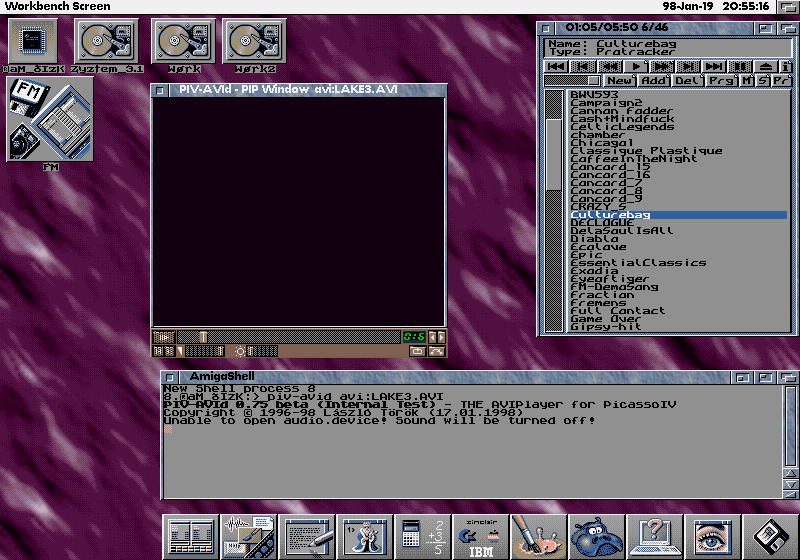Click the S button in player

tap(763, 81)
